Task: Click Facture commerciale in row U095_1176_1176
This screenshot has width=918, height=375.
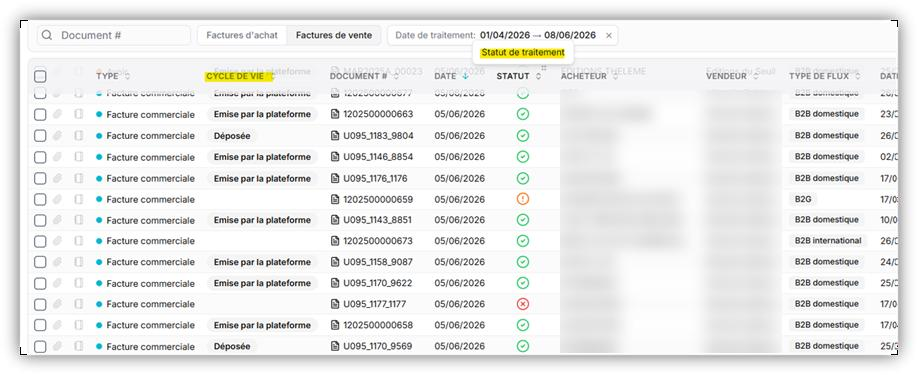Action: coord(150,178)
